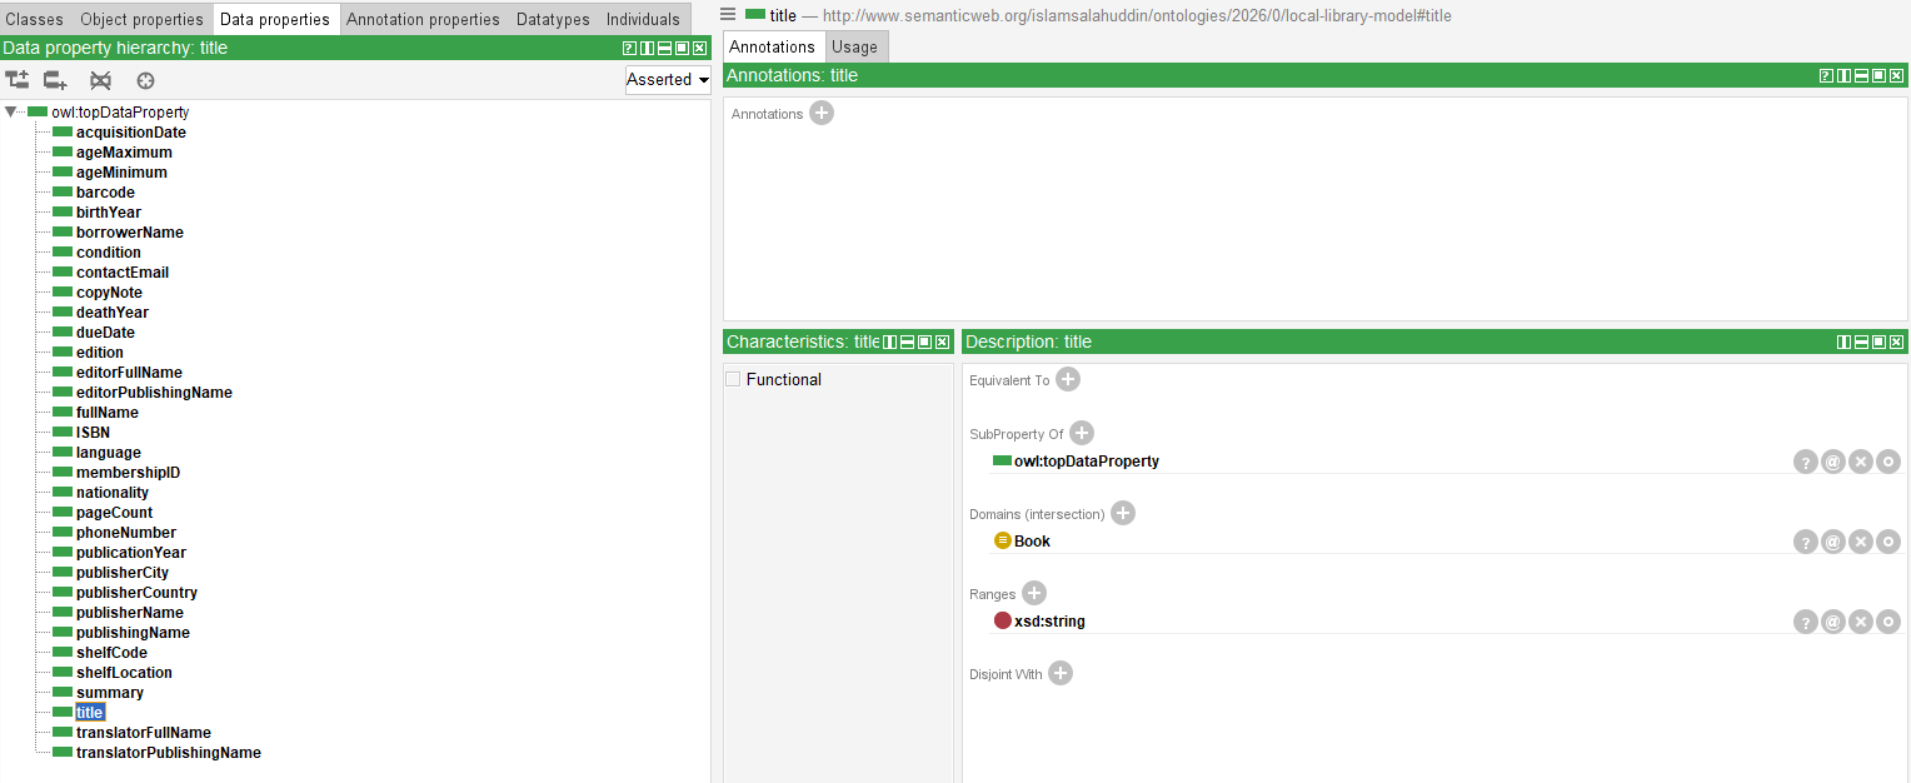Open the Usage tab
The width and height of the screenshot is (1911, 783).
pos(854,47)
